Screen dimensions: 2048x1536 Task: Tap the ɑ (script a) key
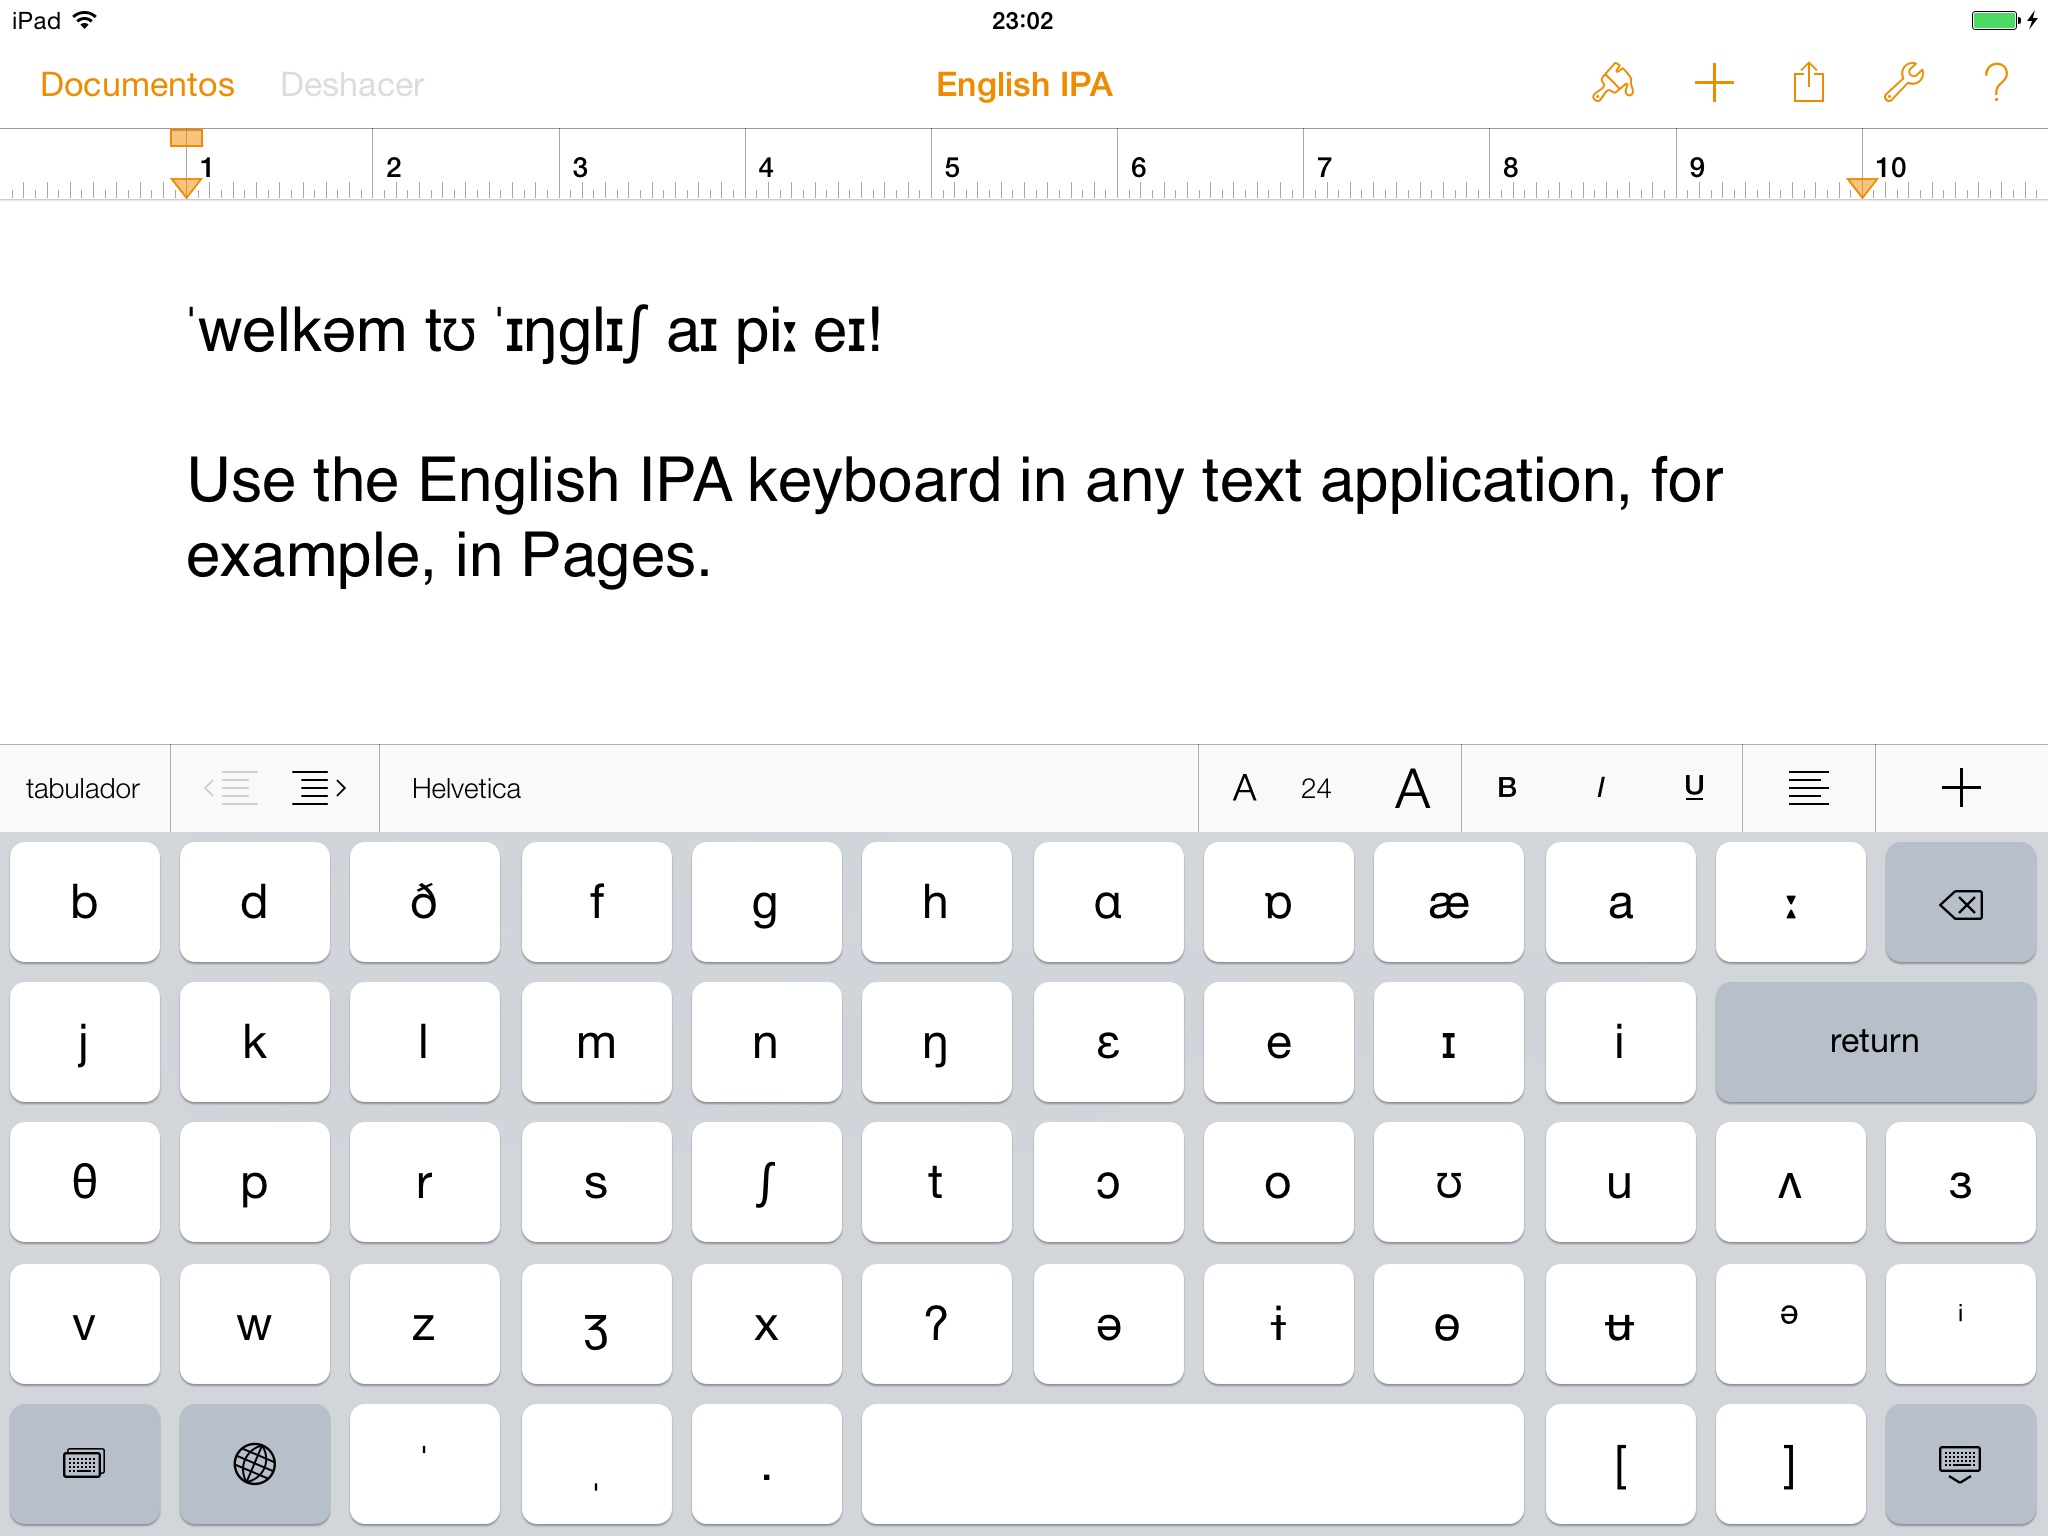1109,903
